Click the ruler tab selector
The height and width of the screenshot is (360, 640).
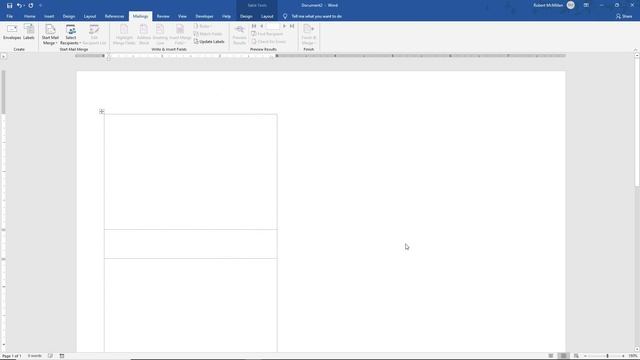coord(4,56)
